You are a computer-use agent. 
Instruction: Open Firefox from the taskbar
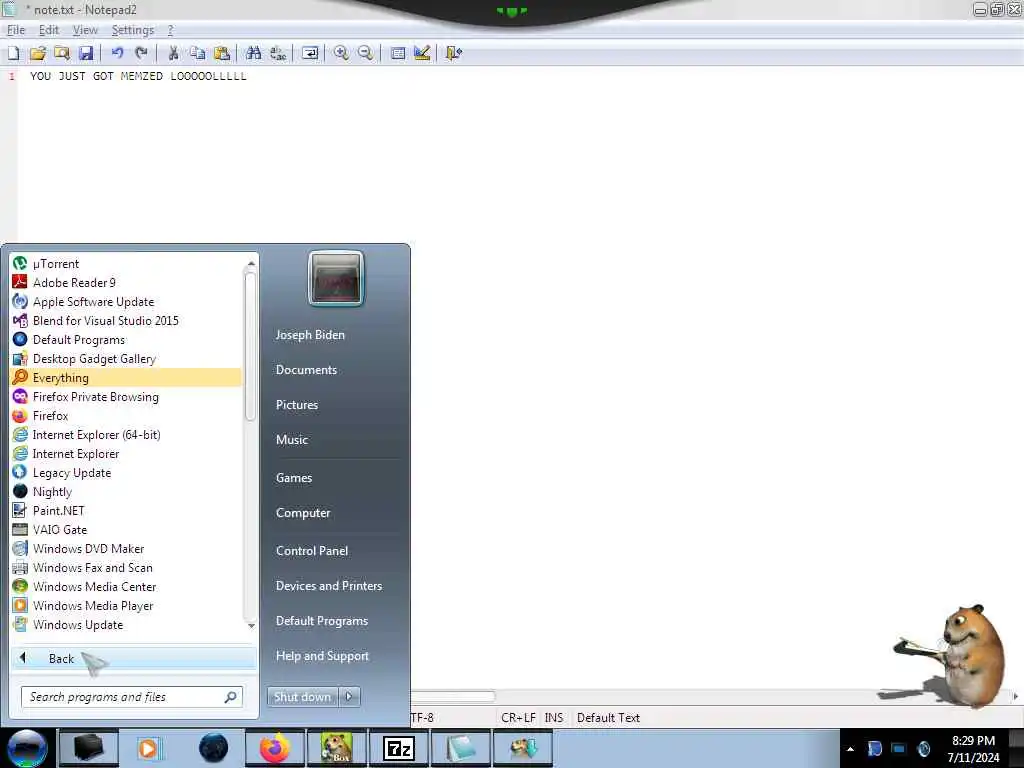click(275, 748)
